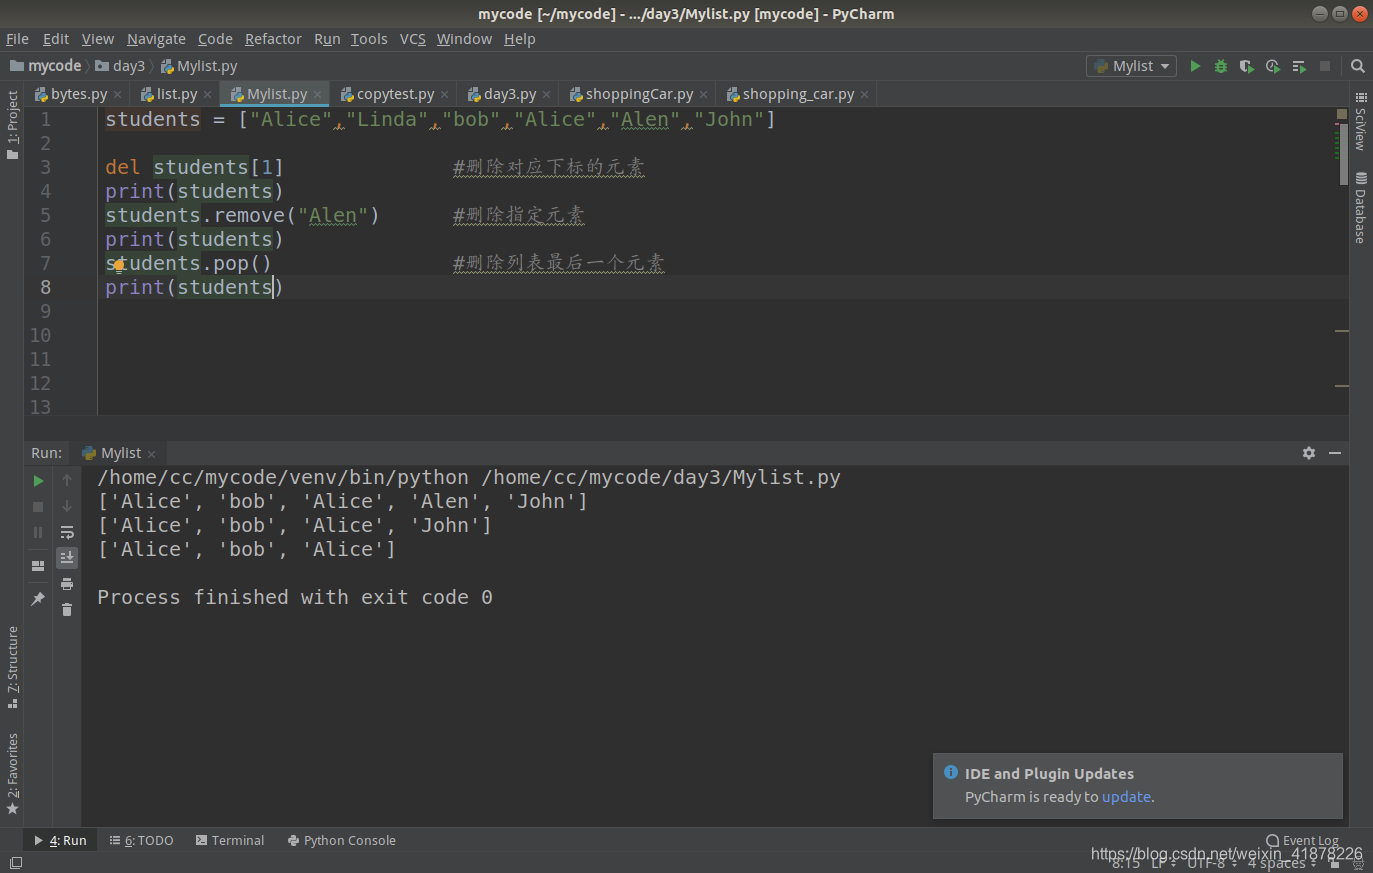Open the Event Log
The height and width of the screenshot is (873, 1373).
pyautogui.click(x=1301, y=840)
